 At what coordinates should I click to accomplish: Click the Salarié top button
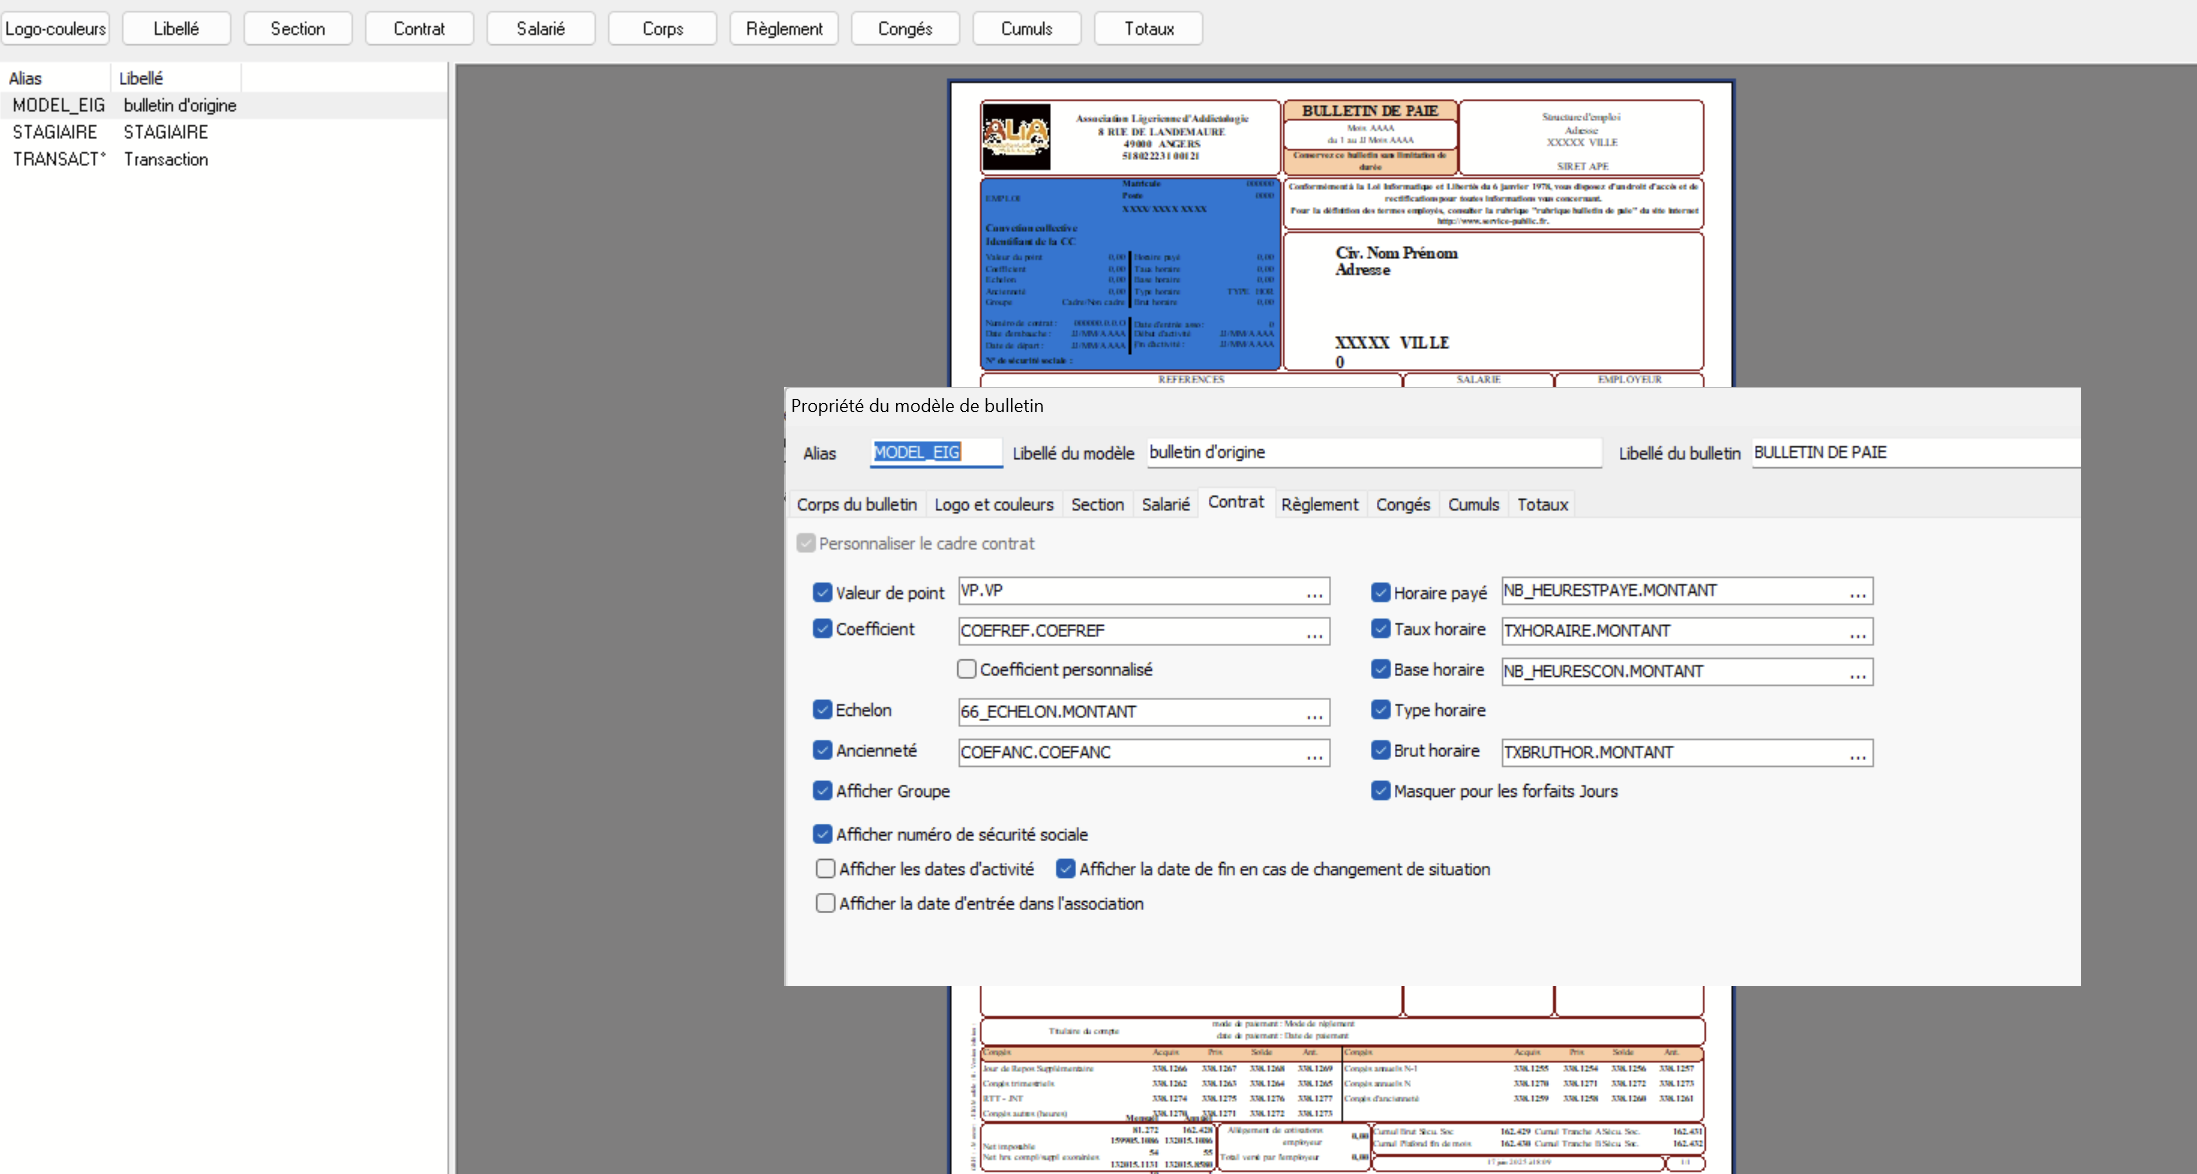click(541, 28)
